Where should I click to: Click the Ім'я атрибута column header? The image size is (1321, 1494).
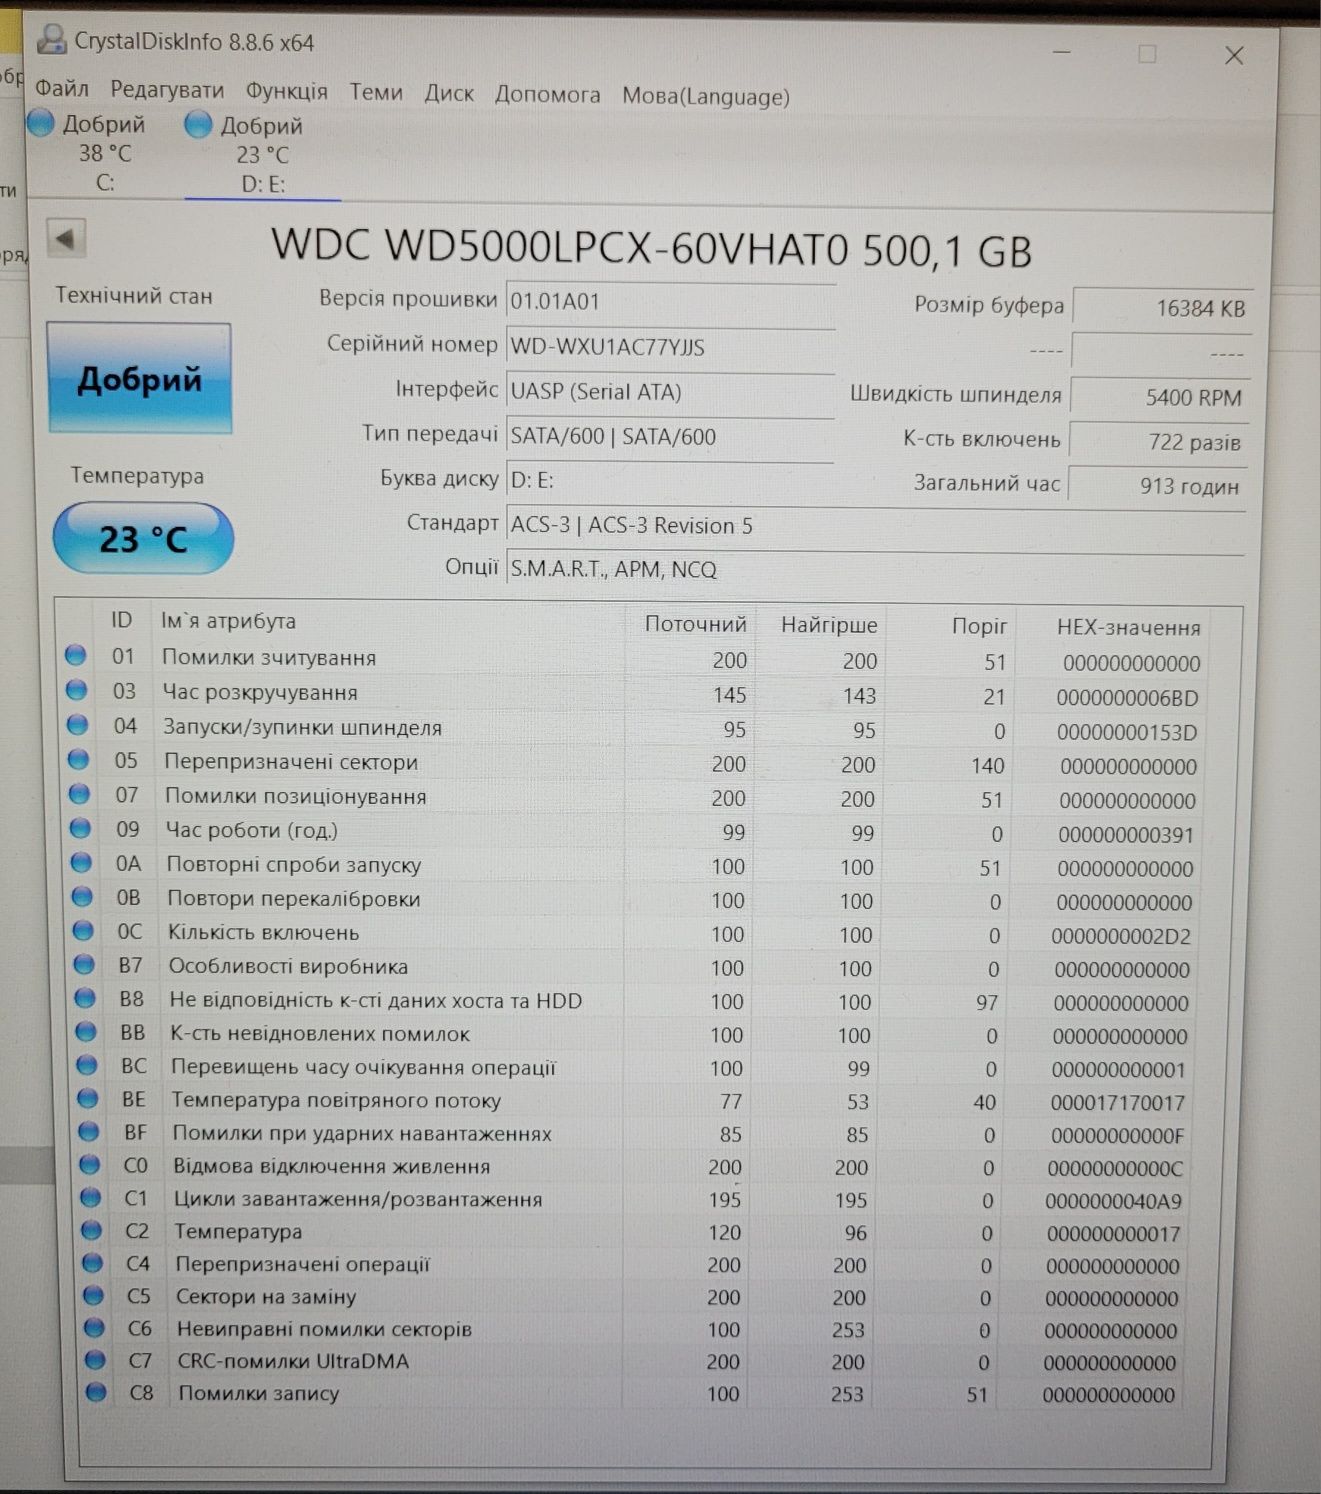coord(228,621)
